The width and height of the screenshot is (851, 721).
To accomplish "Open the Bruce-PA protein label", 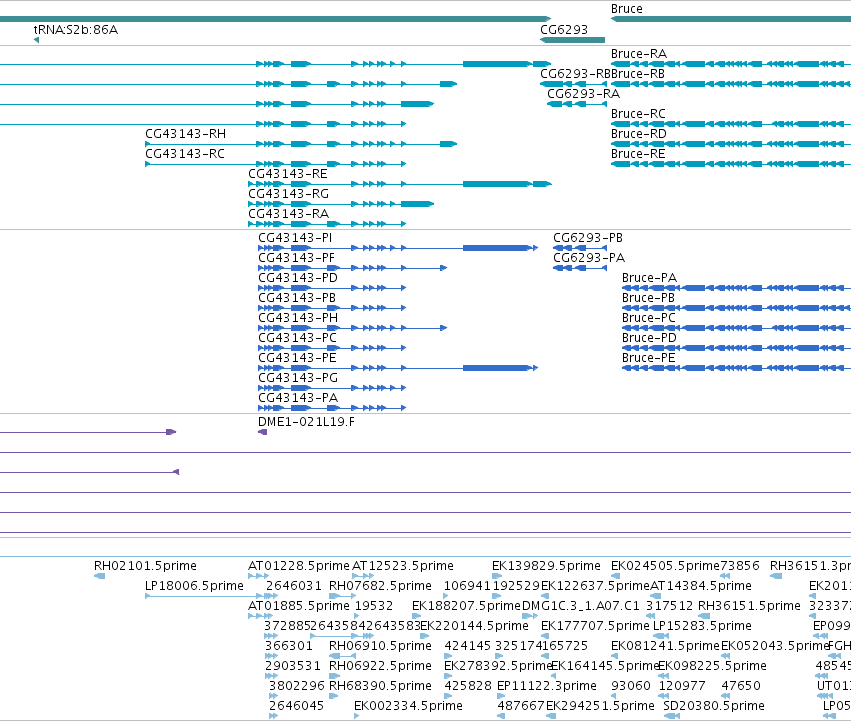I will tap(650, 278).
